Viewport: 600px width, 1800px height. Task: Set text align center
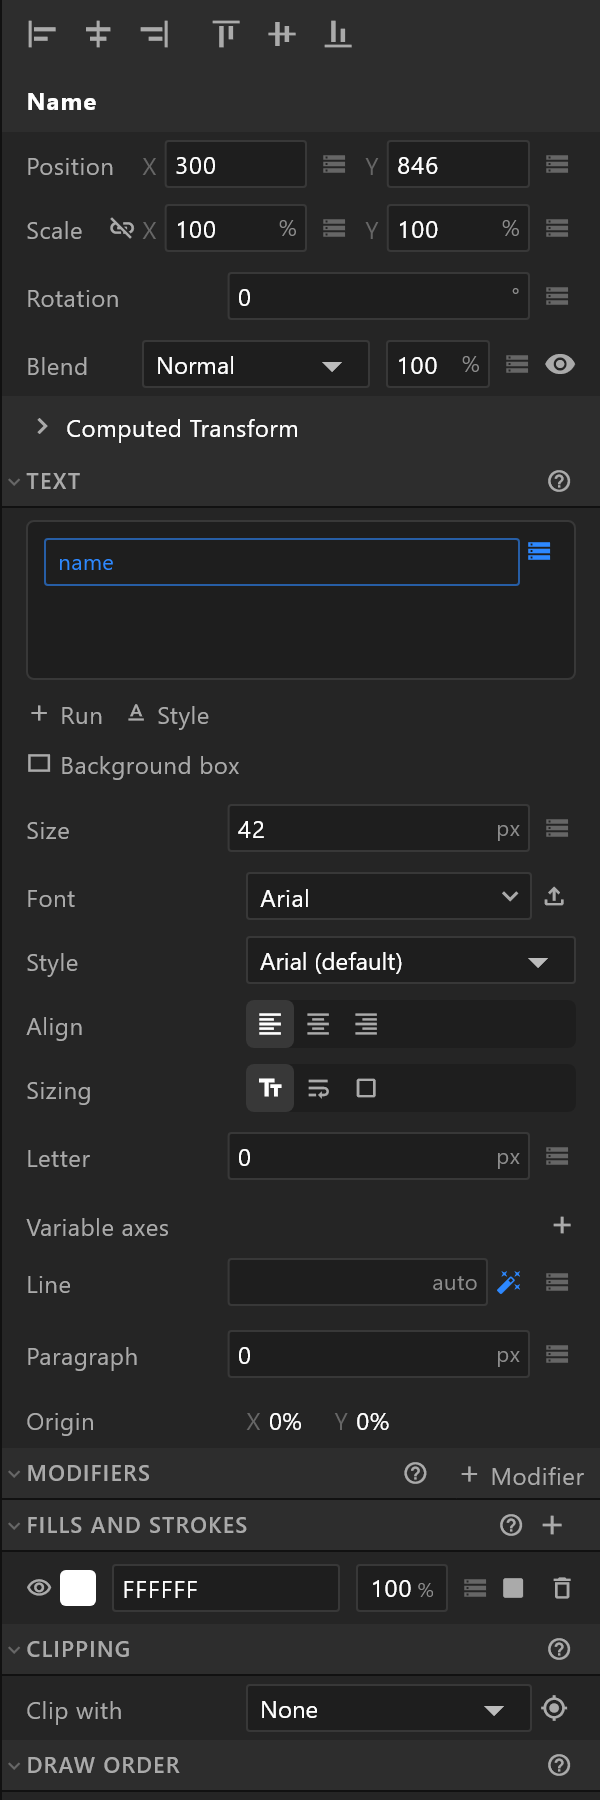point(318,1024)
